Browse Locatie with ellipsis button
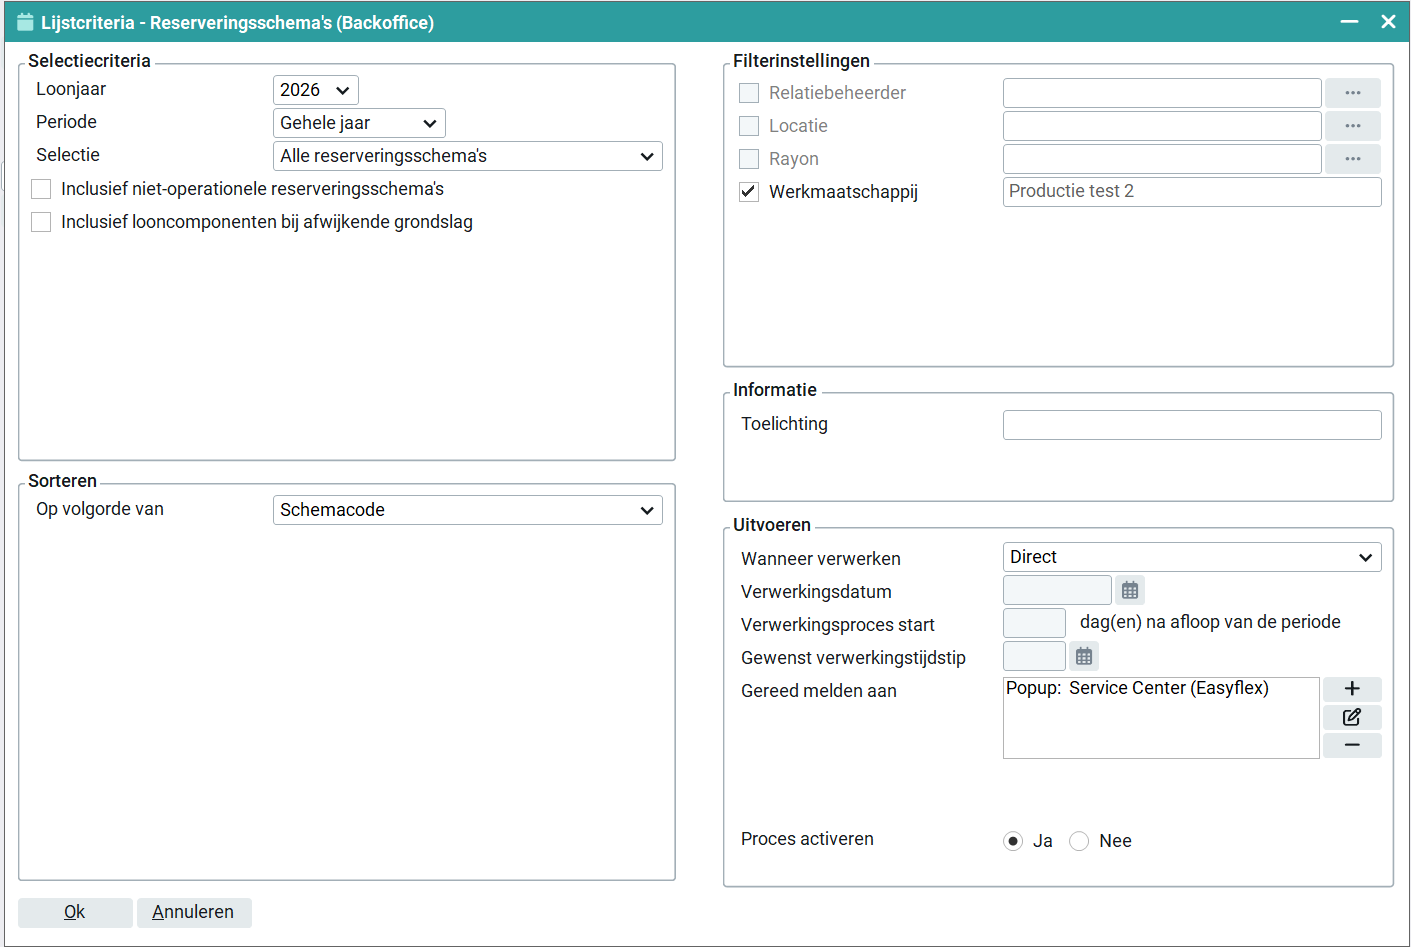The width and height of the screenshot is (1411, 947). pos(1353,126)
